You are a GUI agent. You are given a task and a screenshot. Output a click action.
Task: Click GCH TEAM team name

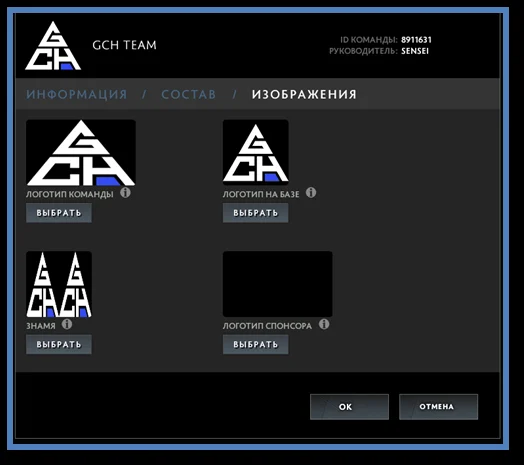click(124, 45)
